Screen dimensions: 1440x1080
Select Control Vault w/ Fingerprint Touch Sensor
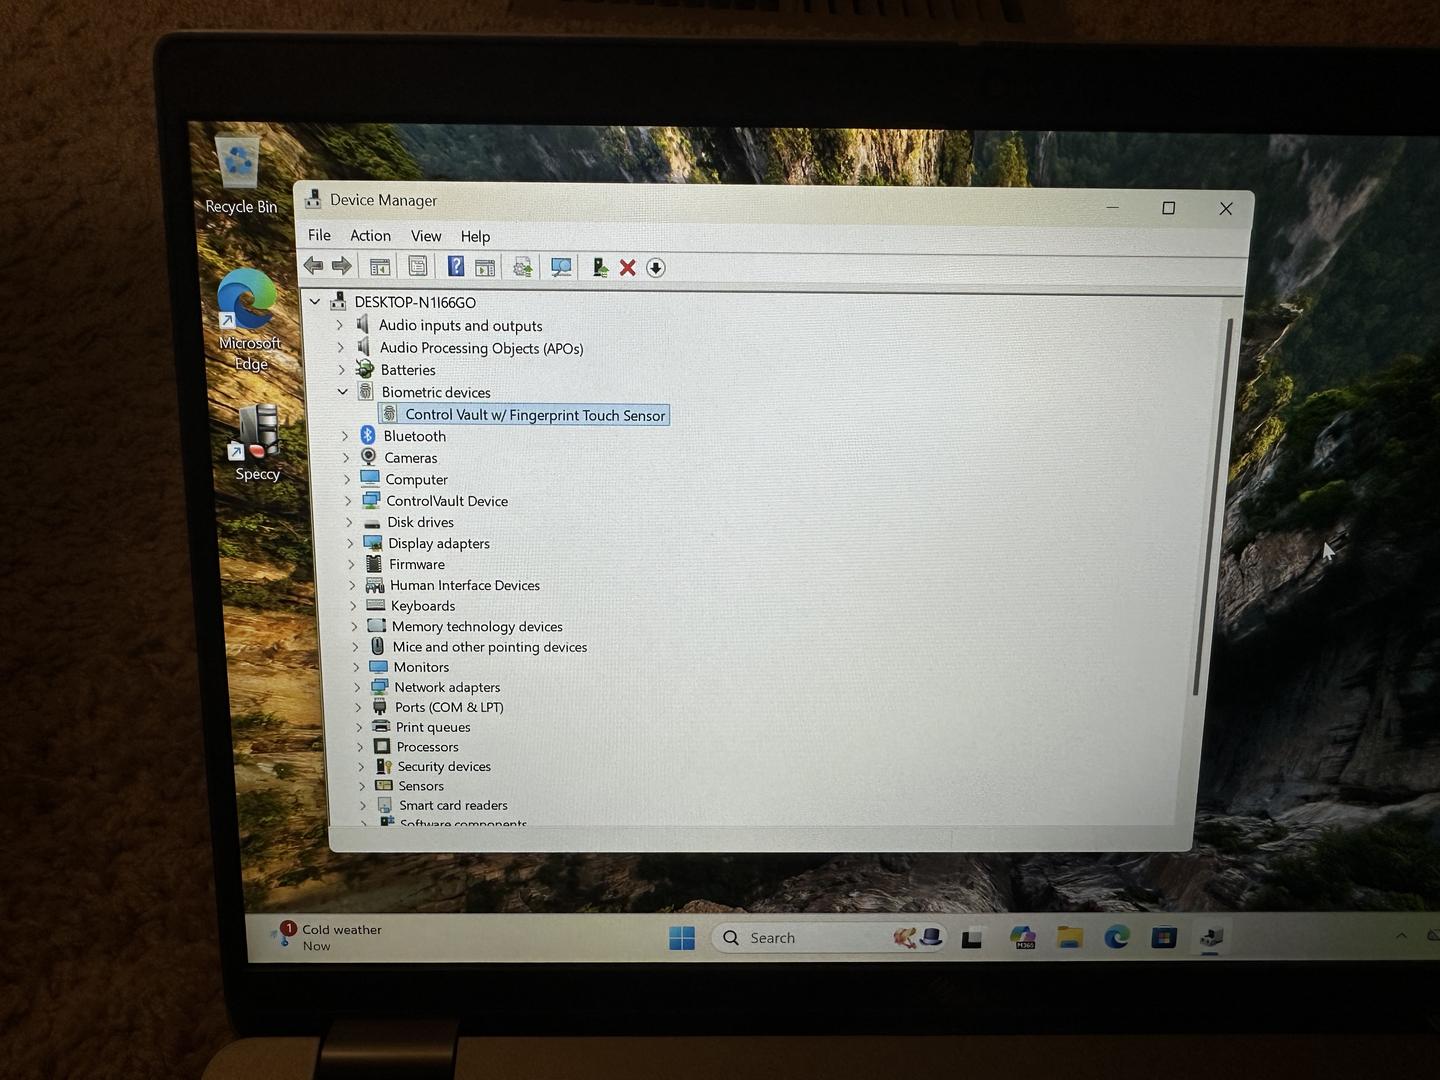point(534,415)
